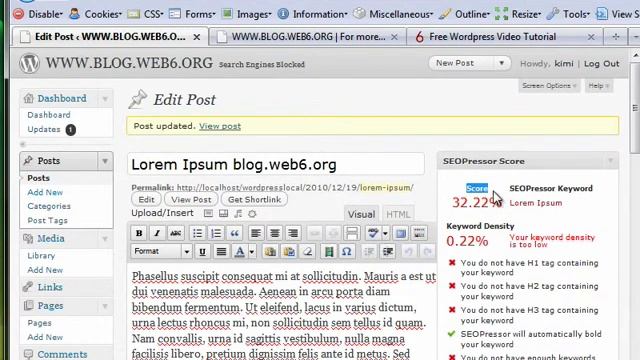This screenshot has height=360, width=640.
Task: Apply strikethrough (ABC) formatting
Action: [176, 233]
